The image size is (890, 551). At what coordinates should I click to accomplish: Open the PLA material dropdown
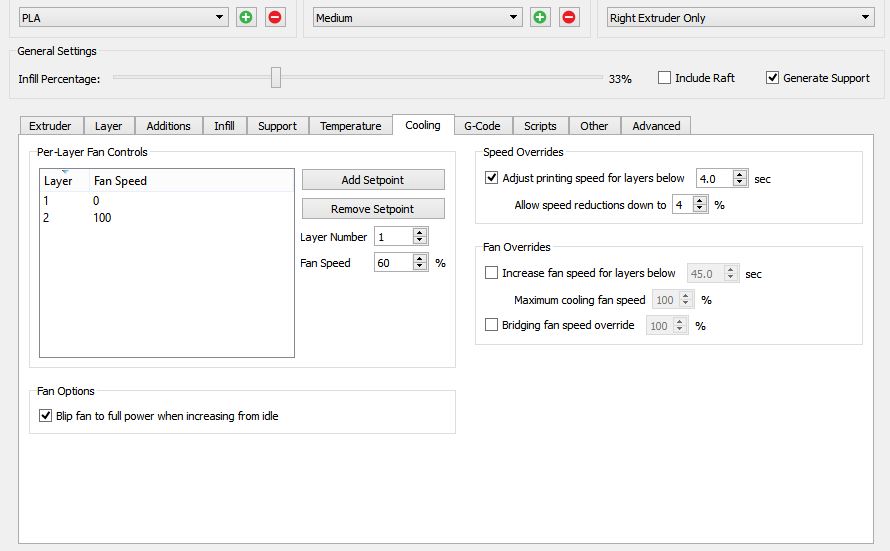tap(124, 17)
